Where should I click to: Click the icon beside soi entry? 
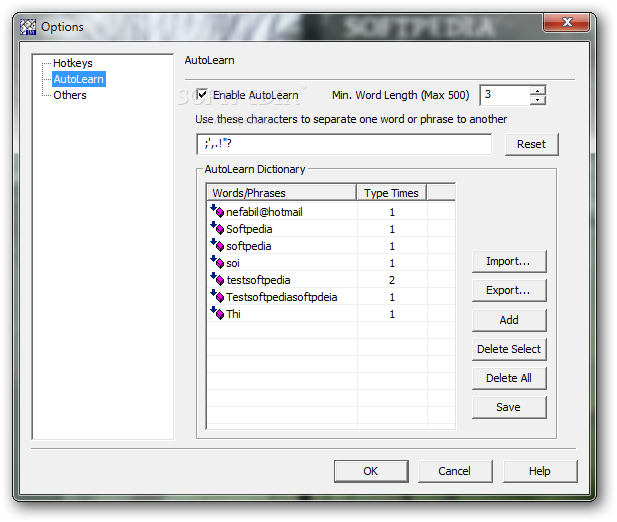click(217, 262)
